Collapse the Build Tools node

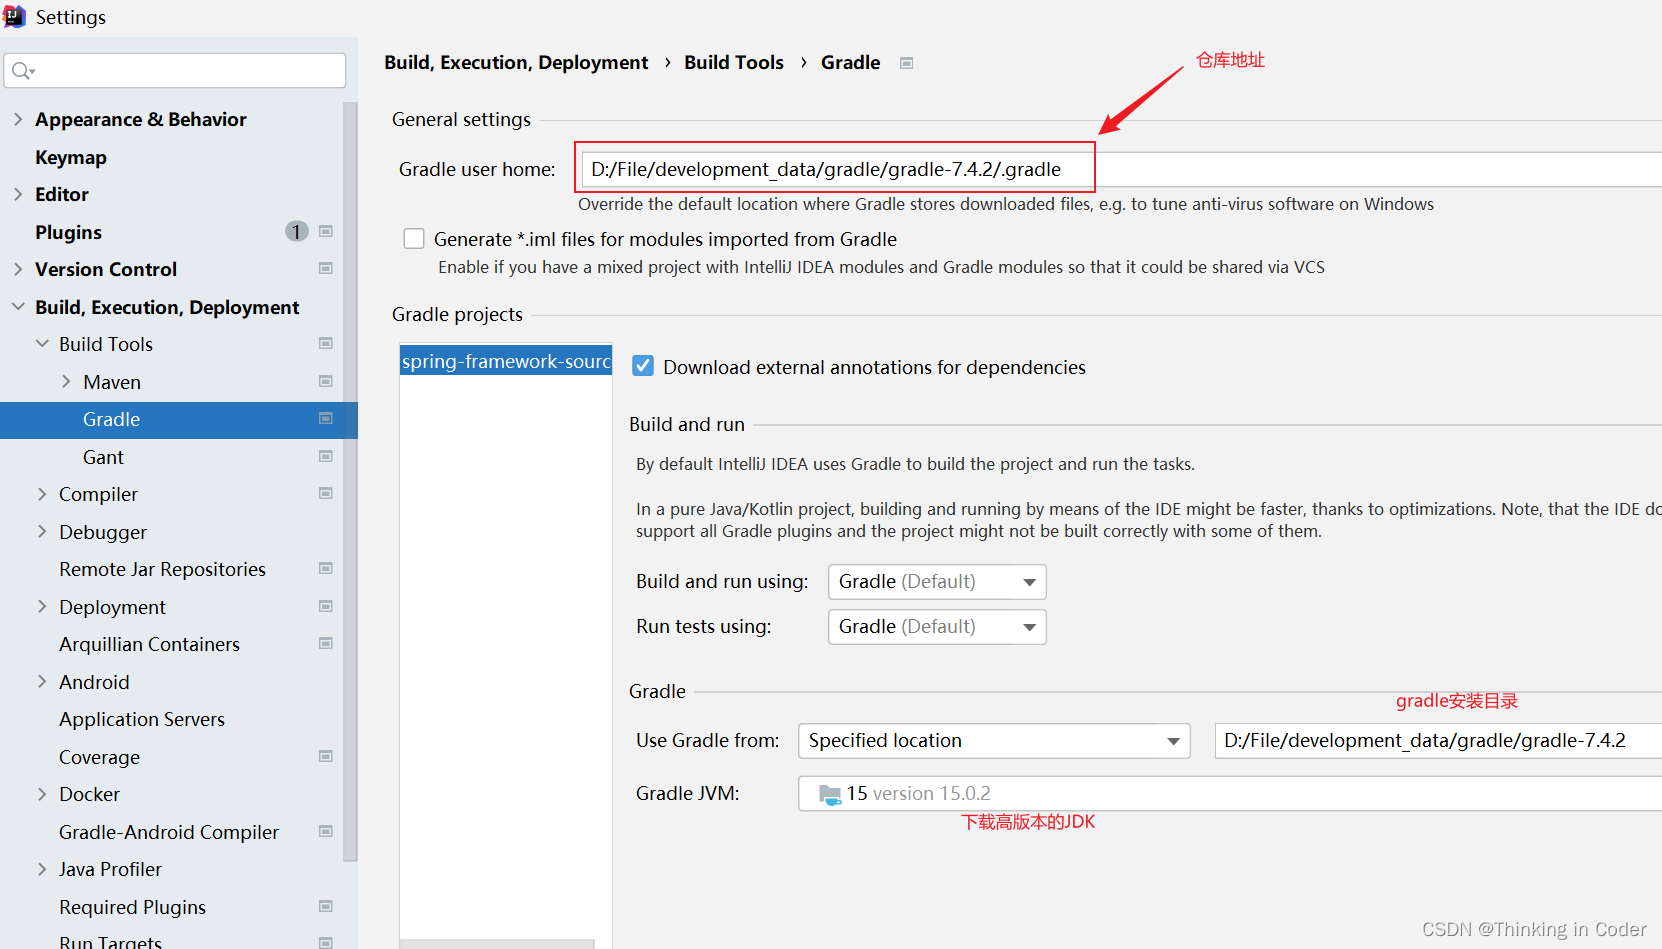42,344
